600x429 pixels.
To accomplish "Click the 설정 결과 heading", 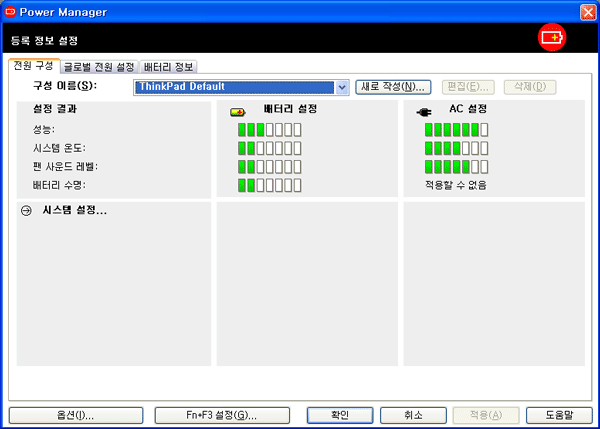I will (55, 109).
